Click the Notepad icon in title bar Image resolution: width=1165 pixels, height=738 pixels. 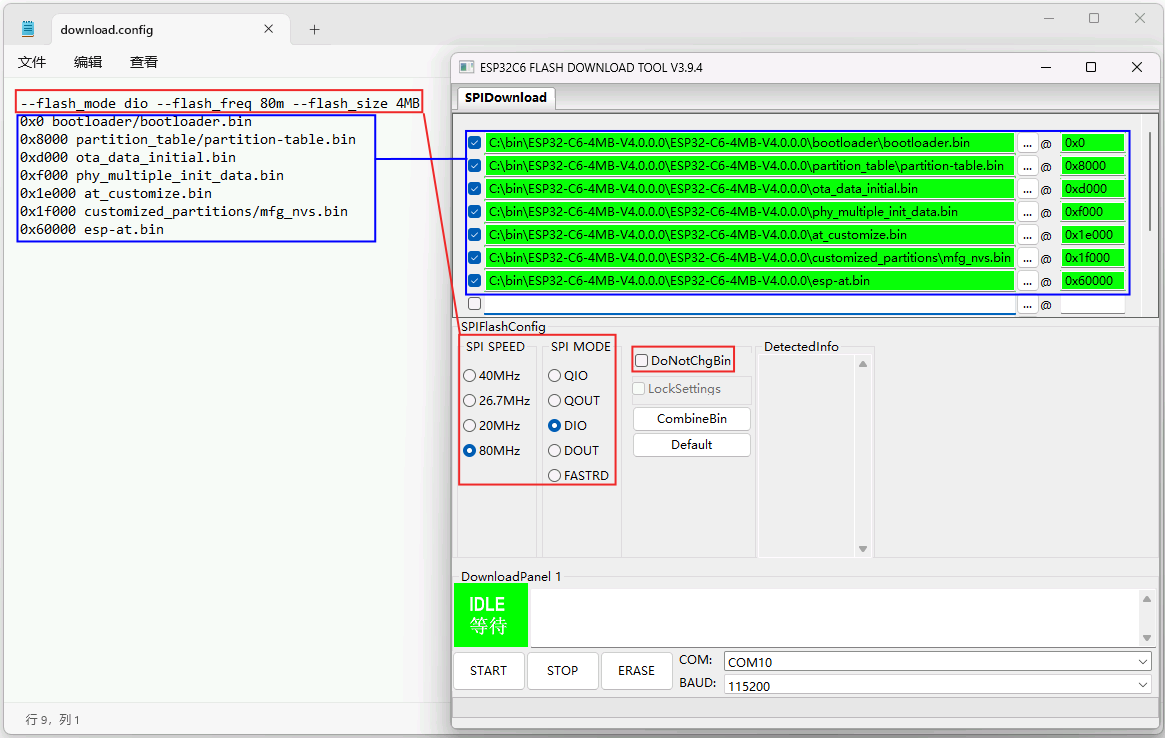(28, 29)
